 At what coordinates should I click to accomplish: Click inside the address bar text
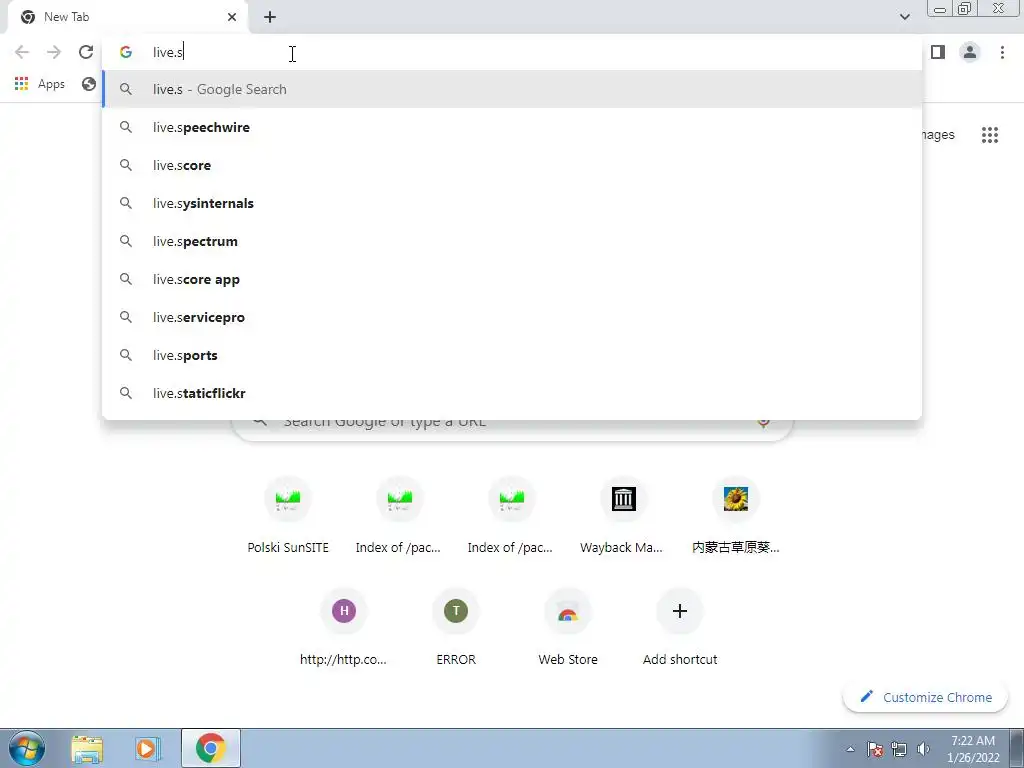click(168, 52)
